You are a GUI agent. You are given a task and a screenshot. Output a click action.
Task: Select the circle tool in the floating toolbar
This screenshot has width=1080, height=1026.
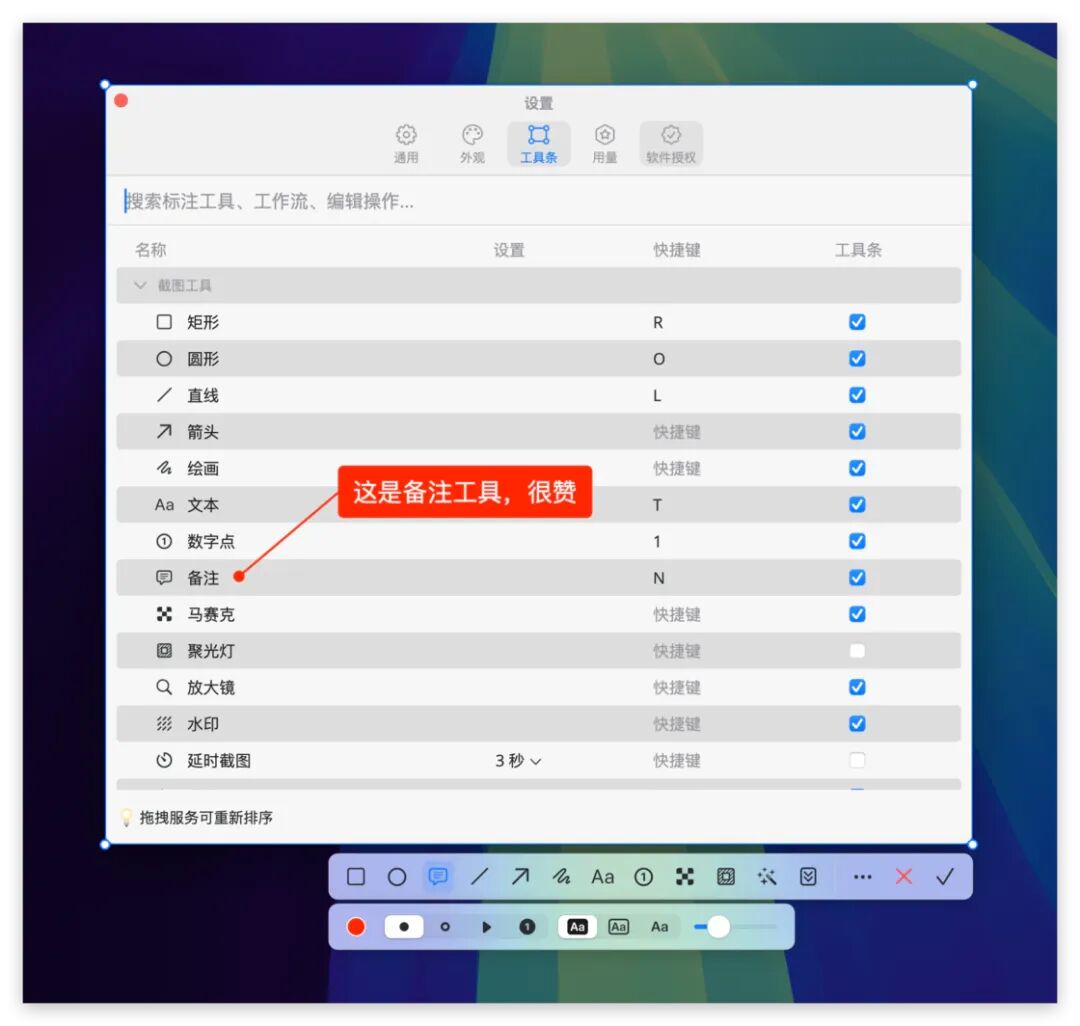pyautogui.click(x=397, y=877)
